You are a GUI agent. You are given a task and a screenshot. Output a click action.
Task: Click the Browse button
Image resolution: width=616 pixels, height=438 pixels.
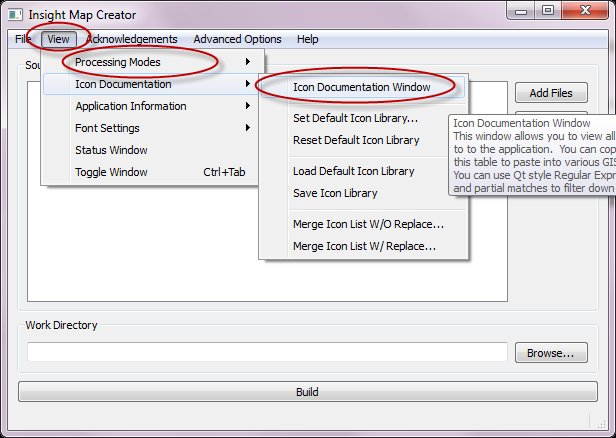[550, 353]
